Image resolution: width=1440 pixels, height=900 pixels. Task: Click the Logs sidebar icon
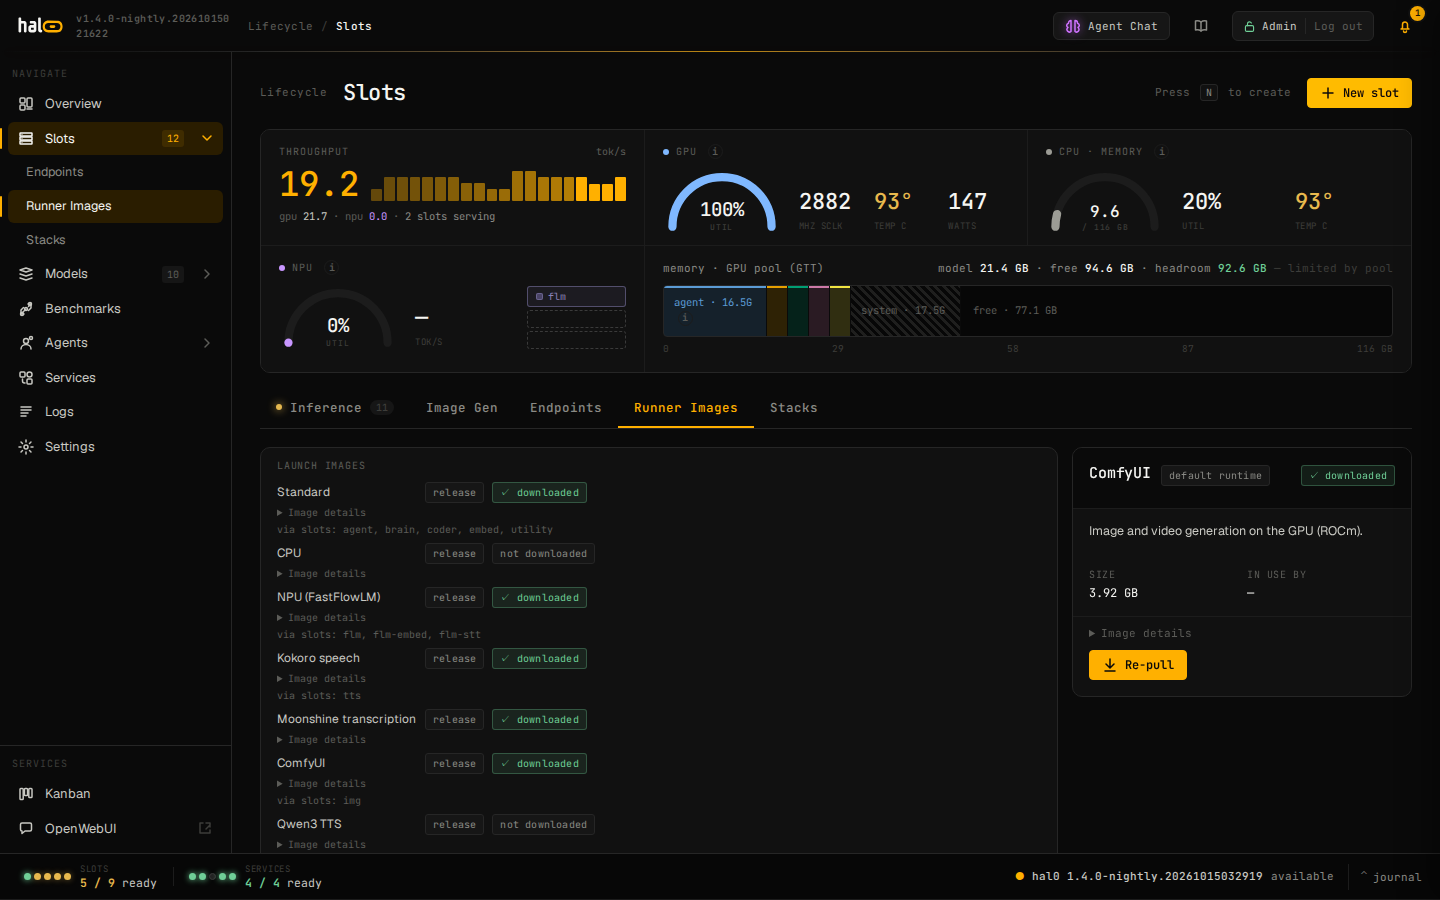tap(26, 412)
